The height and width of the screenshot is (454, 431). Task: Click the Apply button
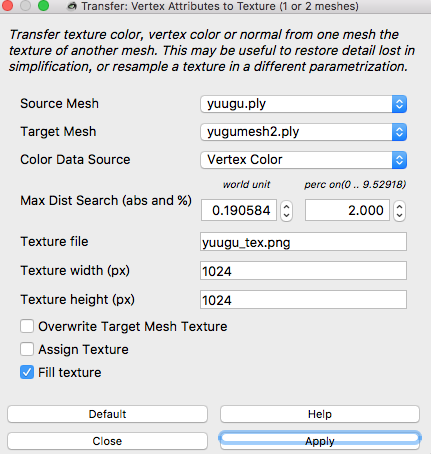[x=320, y=441]
